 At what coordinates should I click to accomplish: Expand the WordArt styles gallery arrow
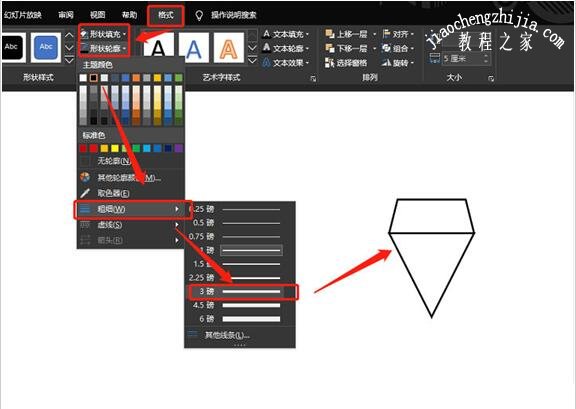[x=252, y=60]
